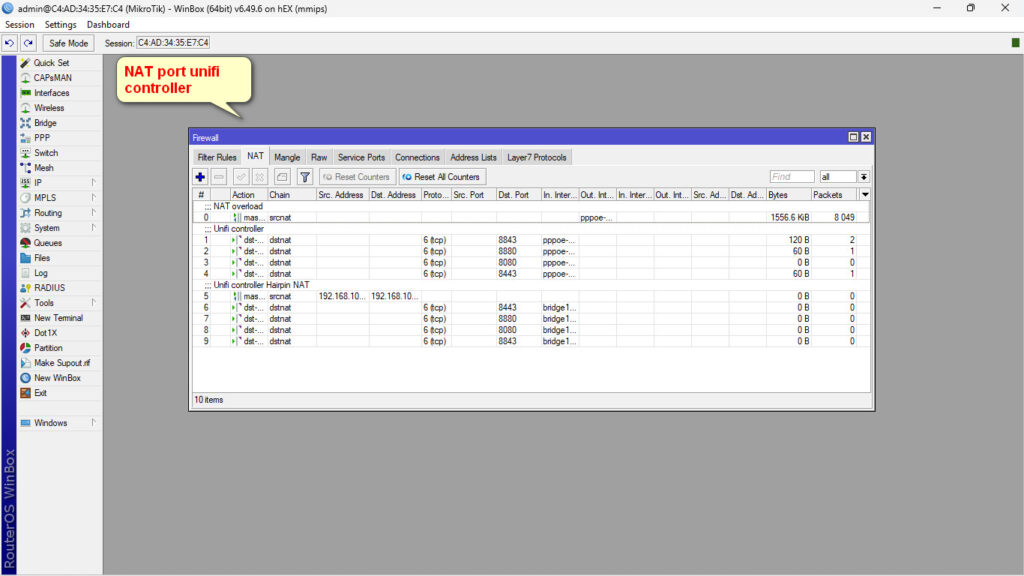Viewport: 1024px width, 576px height.
Task: Switch to the Filter Rules tab
Action: click(217, 157)
